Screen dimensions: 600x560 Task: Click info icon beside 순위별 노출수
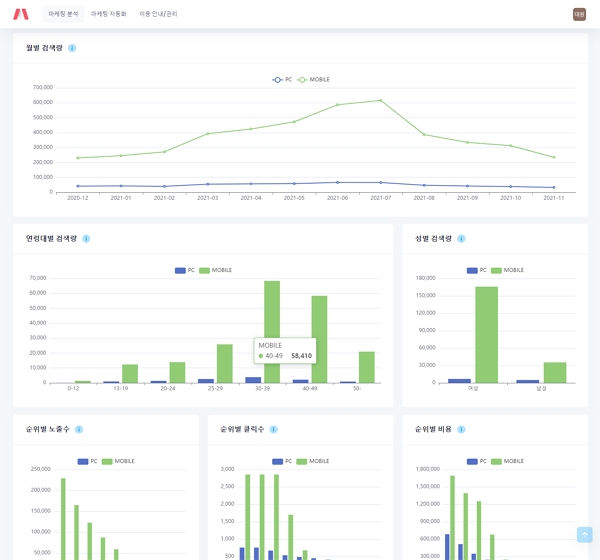(79, 429)
